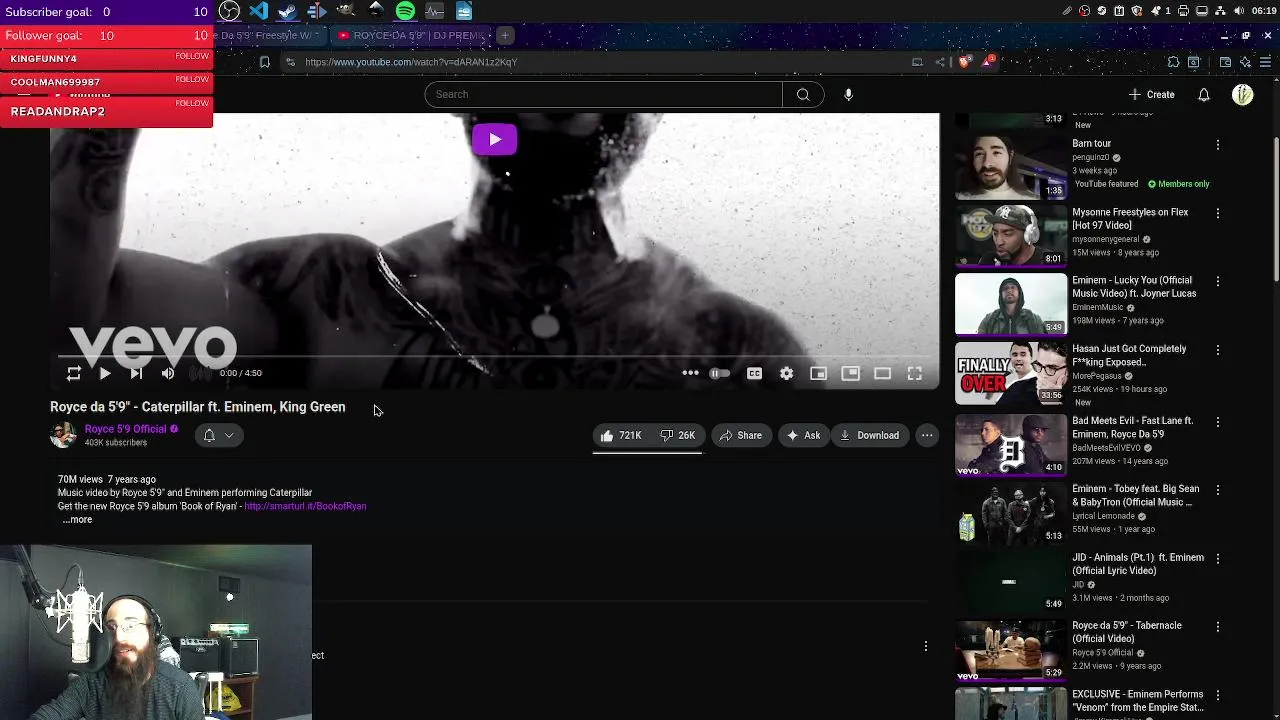Image resolution: width=1280 pixels, height=720 pixels.
Task: Open notification bell dropdown beside channel name
Action: pyautogui.click(x=218, y=435)
